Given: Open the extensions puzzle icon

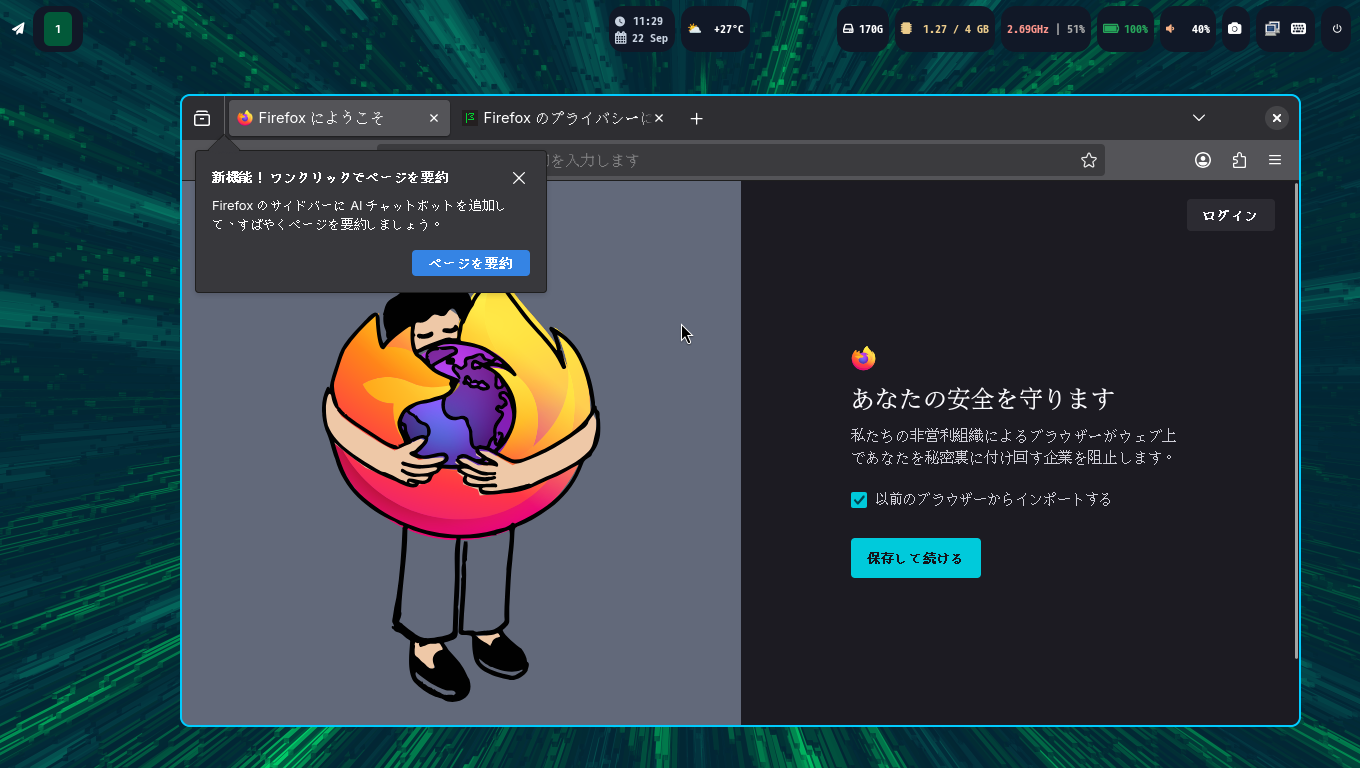Looking at the screenshot, I should [x=1239, y=160].
